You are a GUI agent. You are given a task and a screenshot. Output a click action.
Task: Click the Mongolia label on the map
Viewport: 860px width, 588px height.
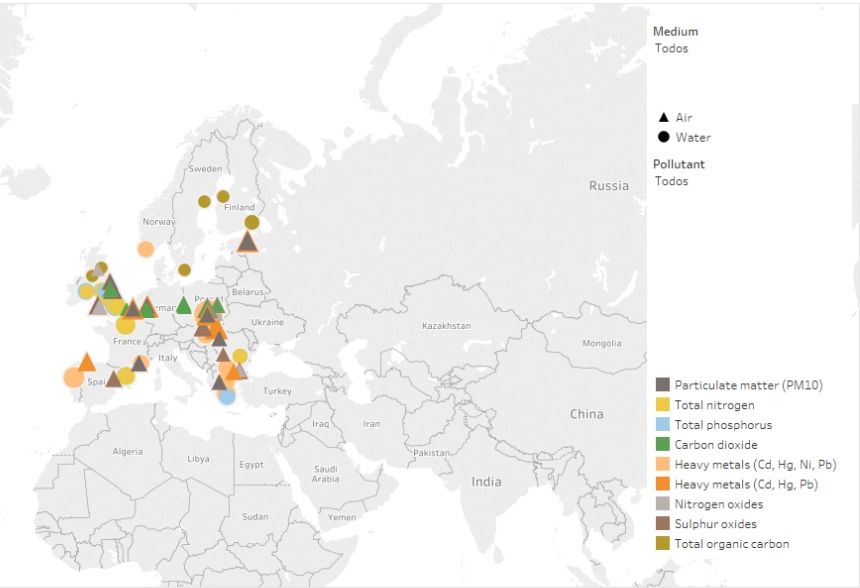coord(602,343)
